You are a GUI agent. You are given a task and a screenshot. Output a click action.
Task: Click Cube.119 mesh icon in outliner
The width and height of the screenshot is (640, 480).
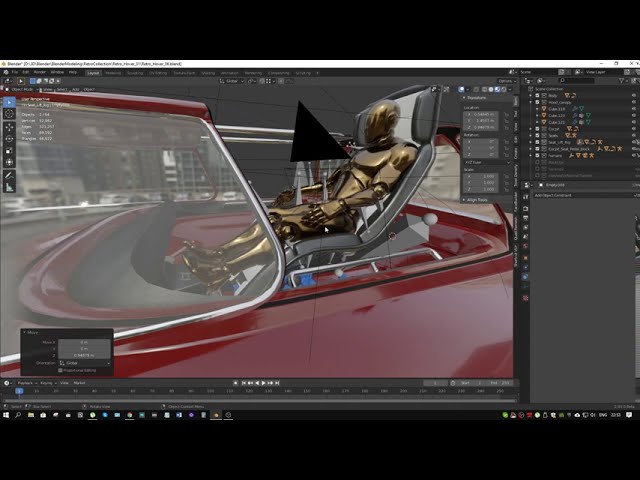tap(544, 109)
